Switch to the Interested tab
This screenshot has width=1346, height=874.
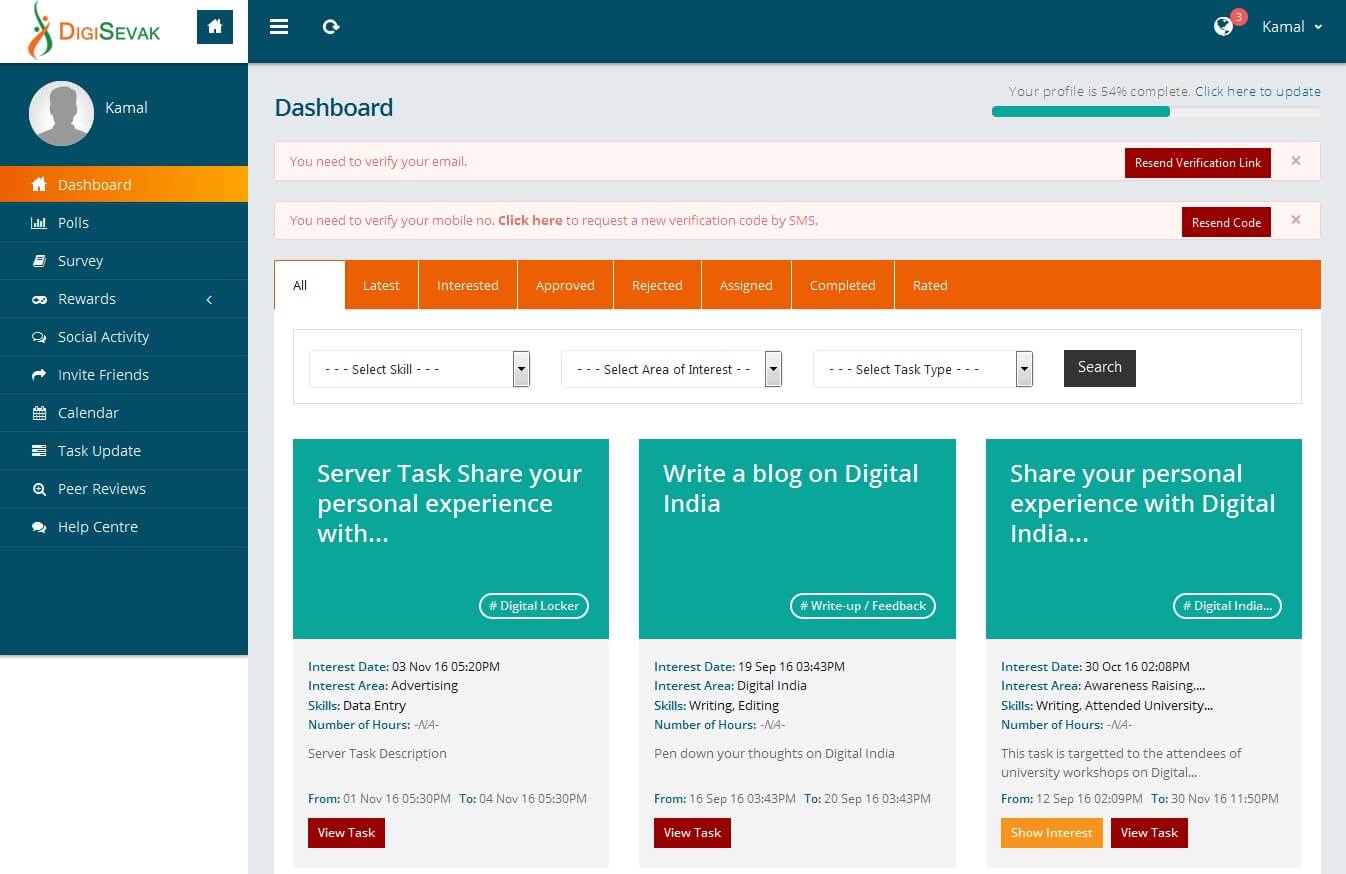467,285
